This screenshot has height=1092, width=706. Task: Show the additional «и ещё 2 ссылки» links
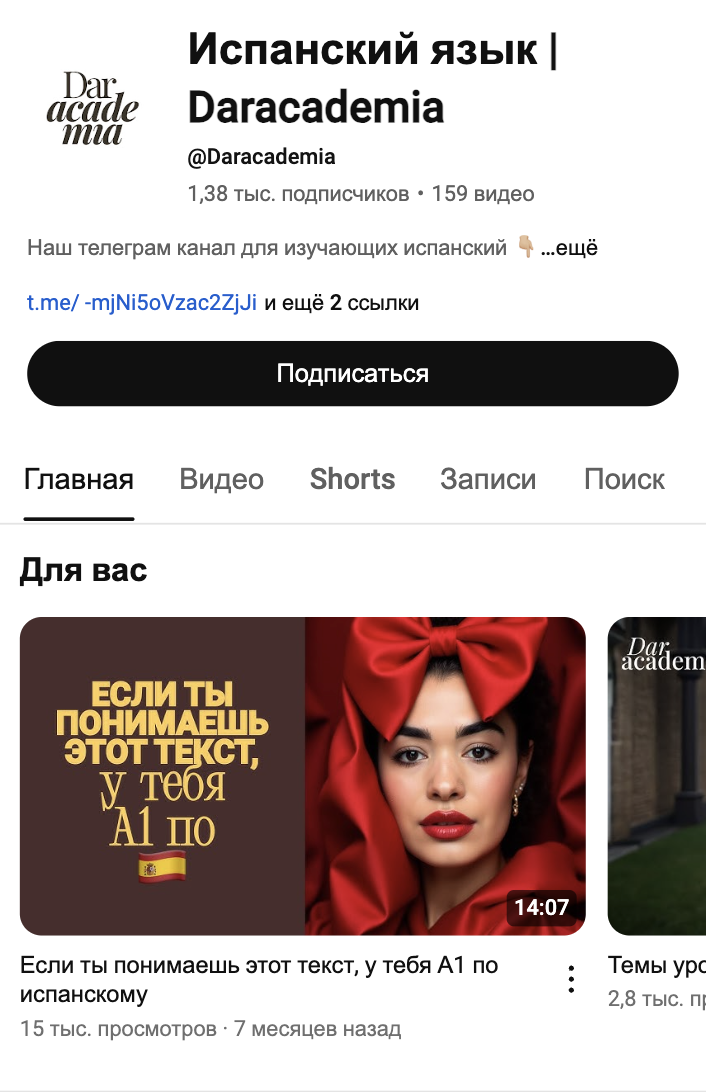(x=342, y=302)
